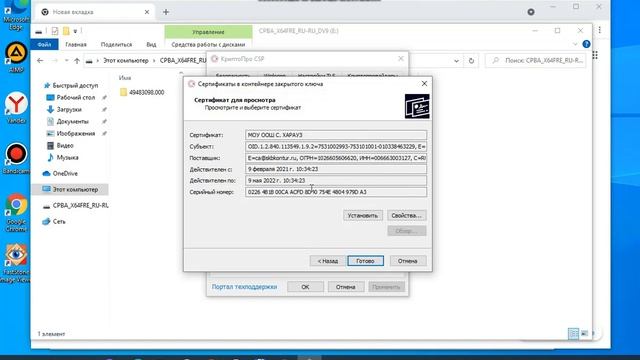Close the certificate container dialog

(424, 84)
